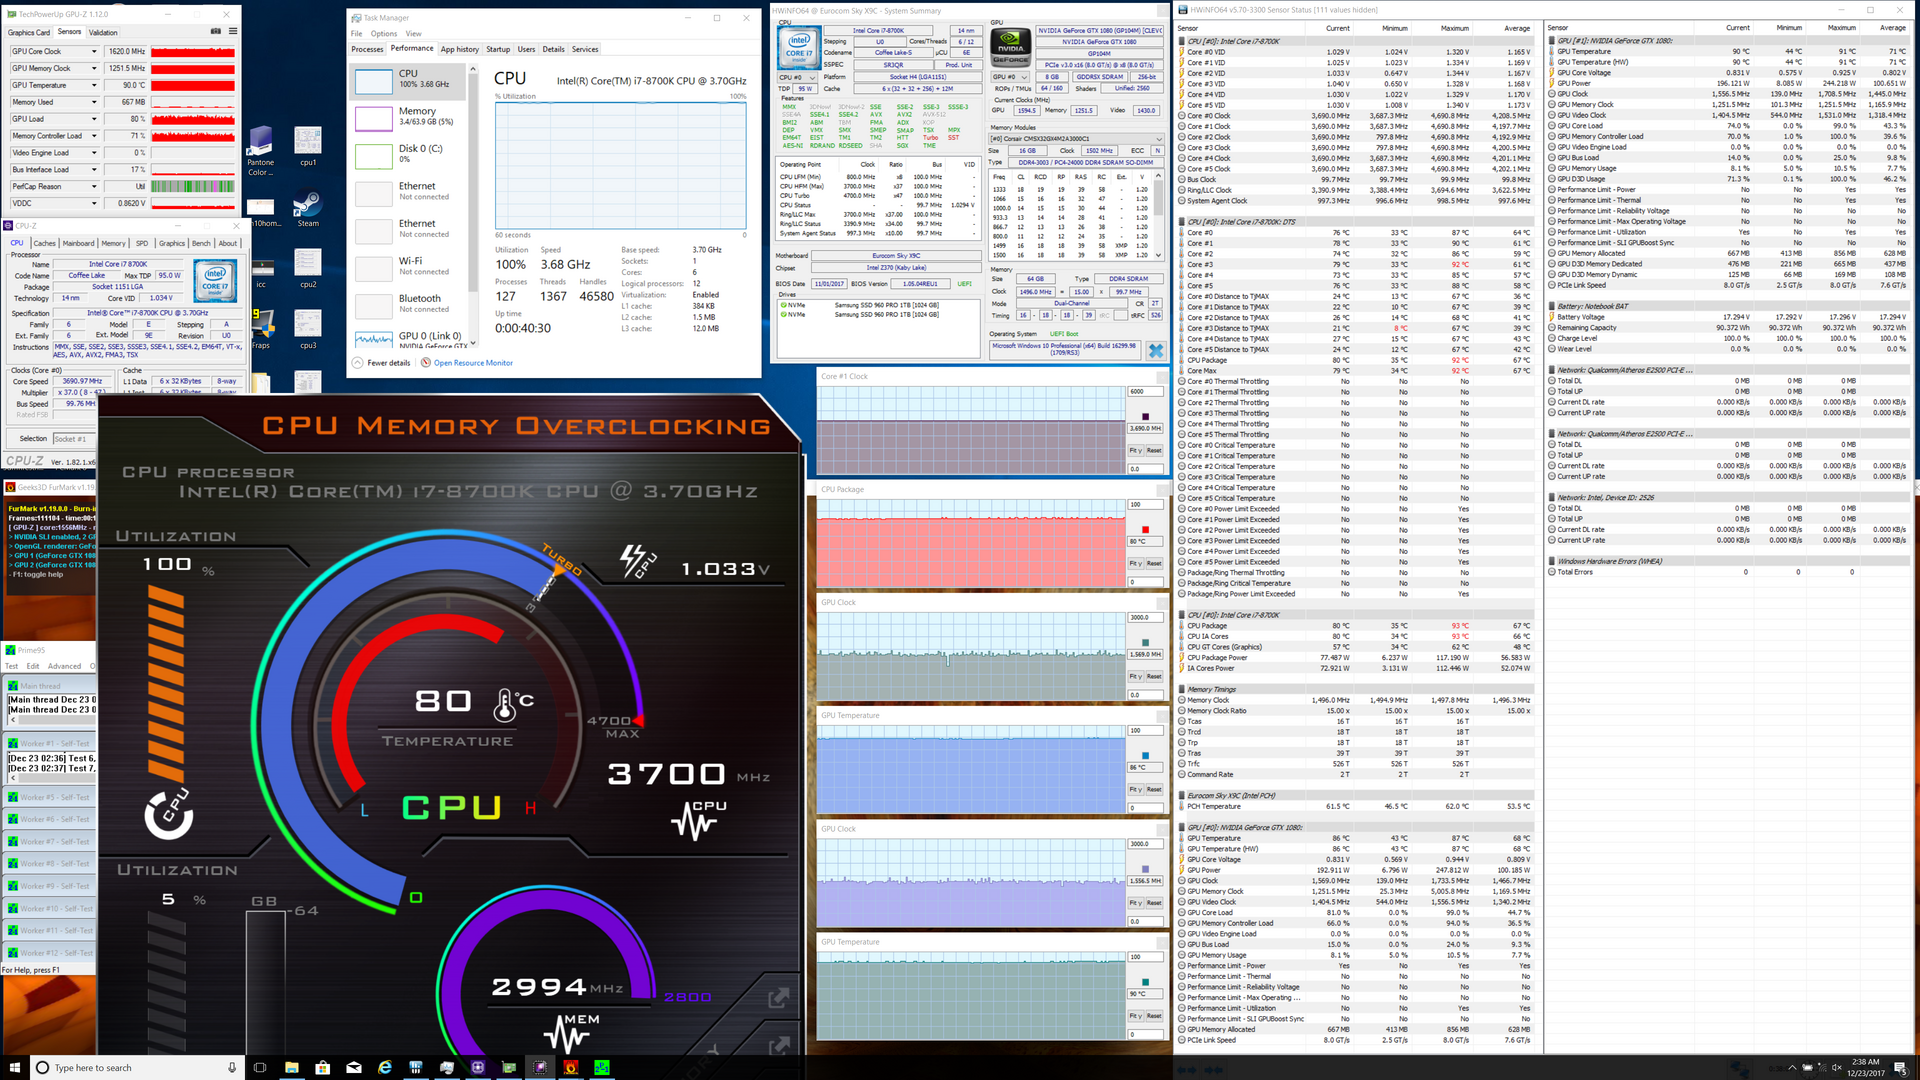Switch to Task Manager Processes tab
The height and width of the screenshot is (1080, 1920).
tap(367, 49)
